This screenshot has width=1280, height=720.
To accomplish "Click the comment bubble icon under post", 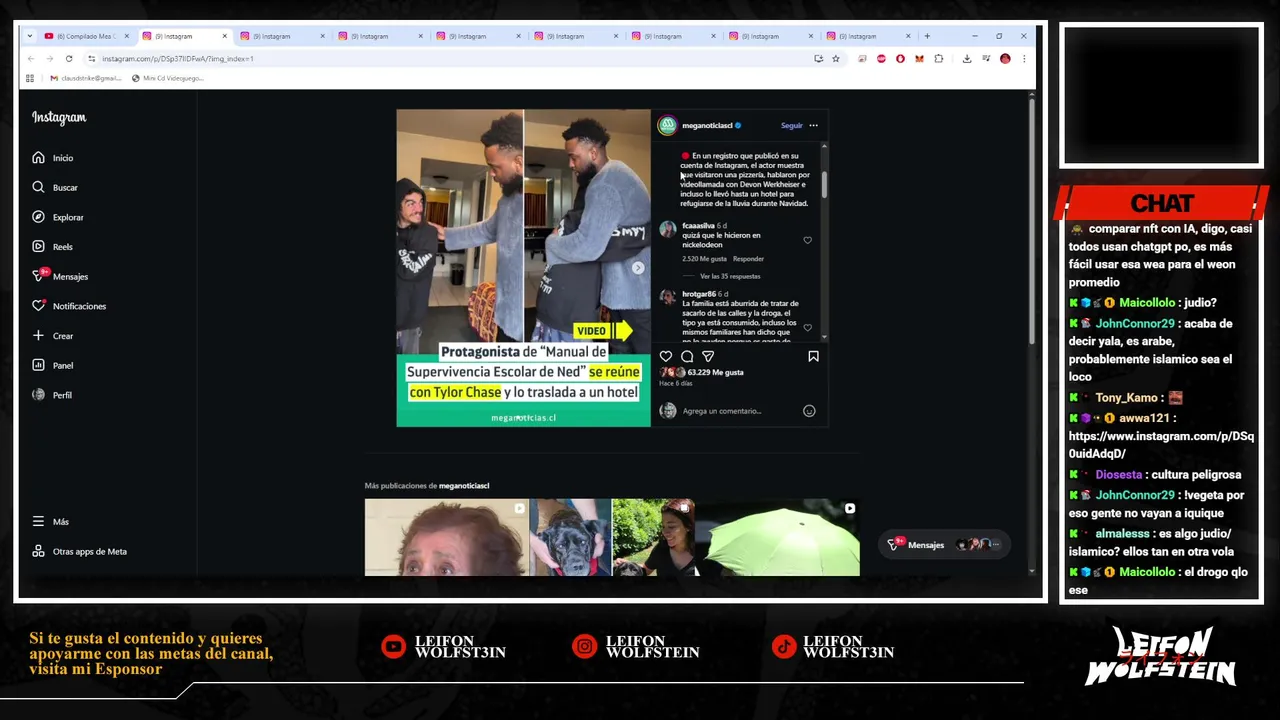I will [x=687, y=356].
